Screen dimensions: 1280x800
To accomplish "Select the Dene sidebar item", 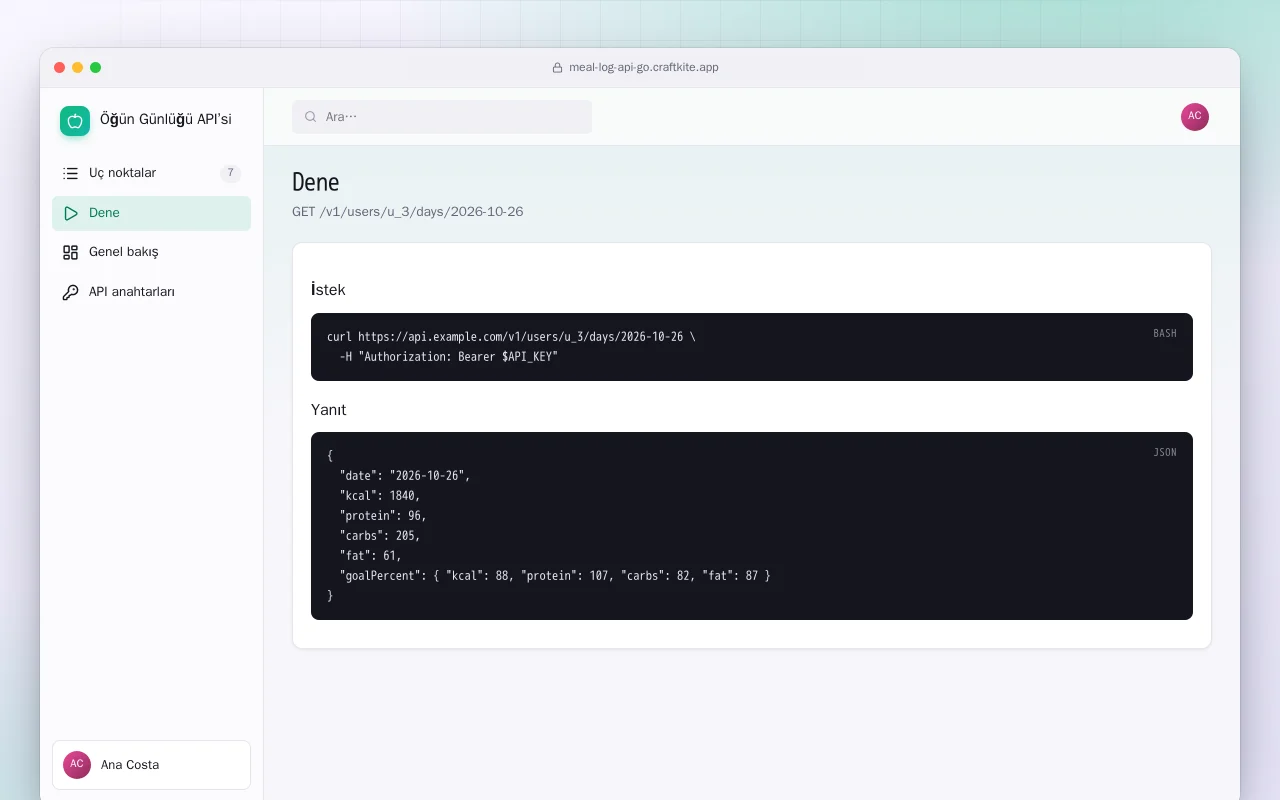I will pos(151,213).
